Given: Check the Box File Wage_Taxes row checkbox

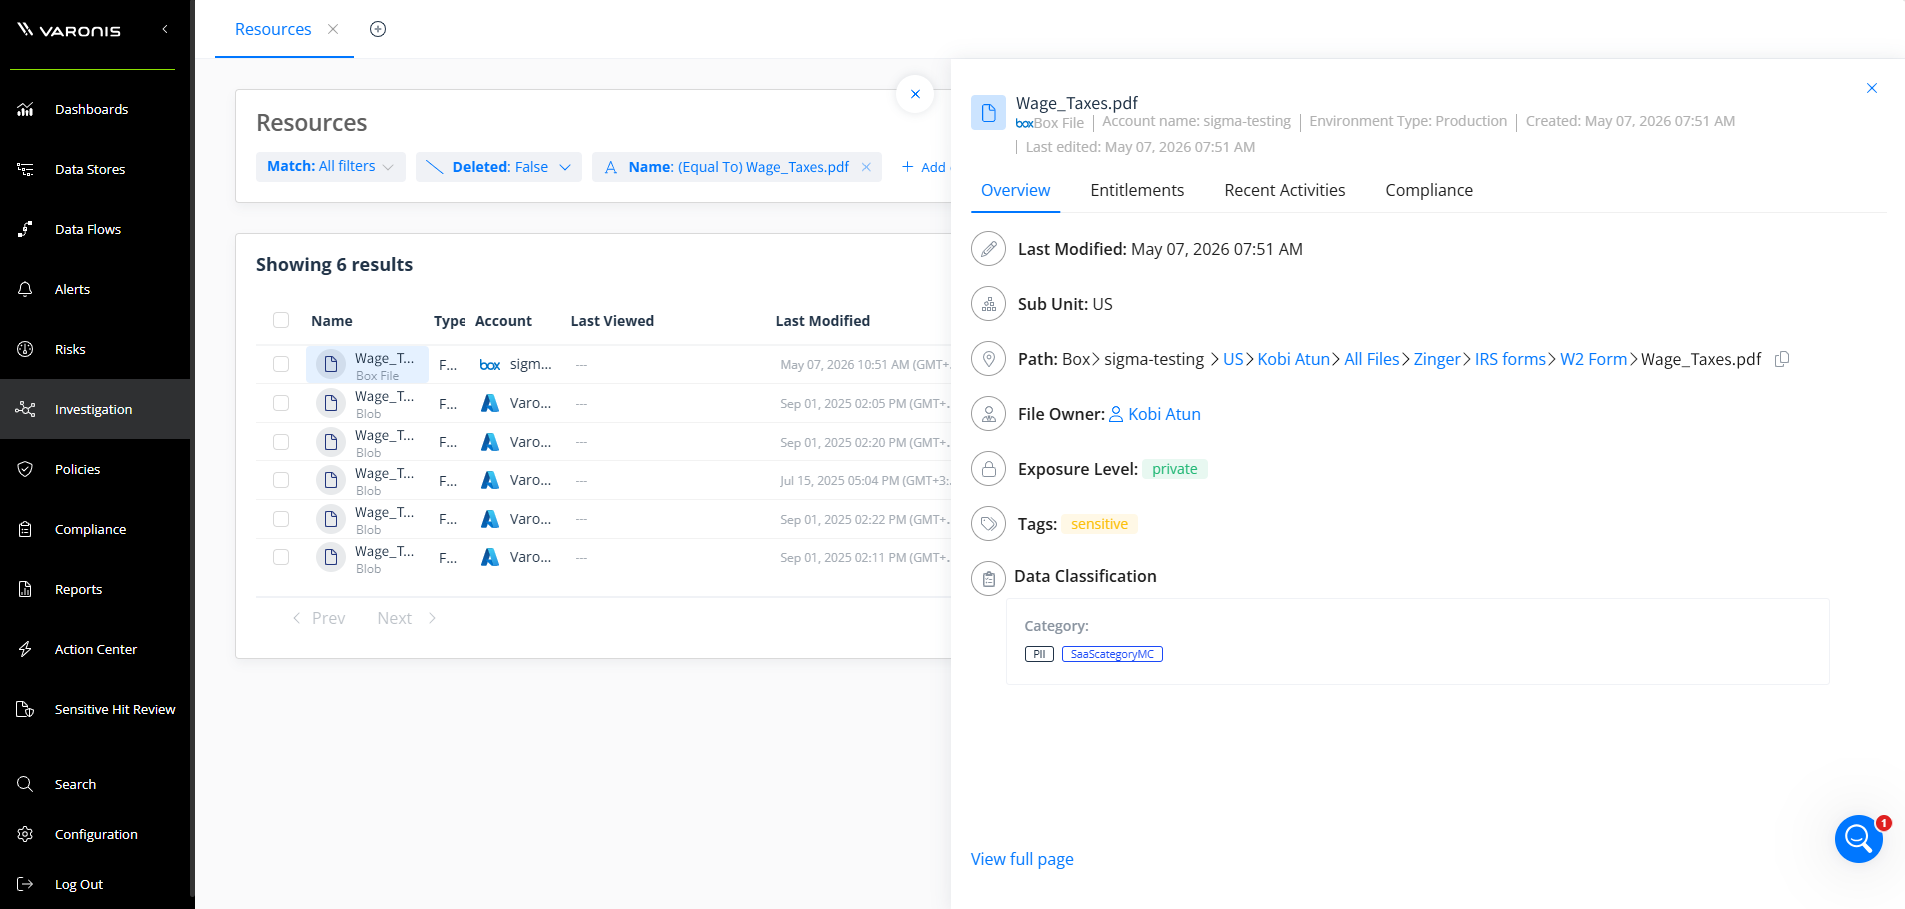Looking at the screenshot, I should (x=281, y=364).
